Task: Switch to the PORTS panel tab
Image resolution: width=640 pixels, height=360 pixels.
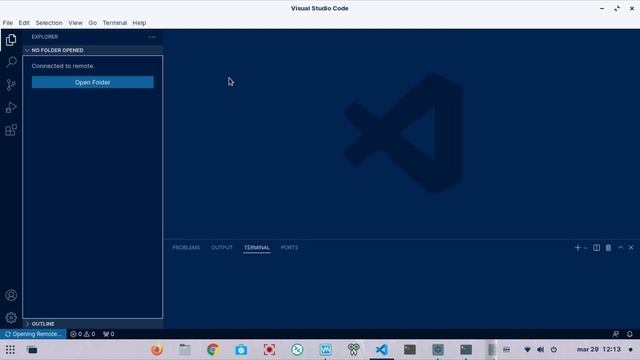Action: pos(289,248)
